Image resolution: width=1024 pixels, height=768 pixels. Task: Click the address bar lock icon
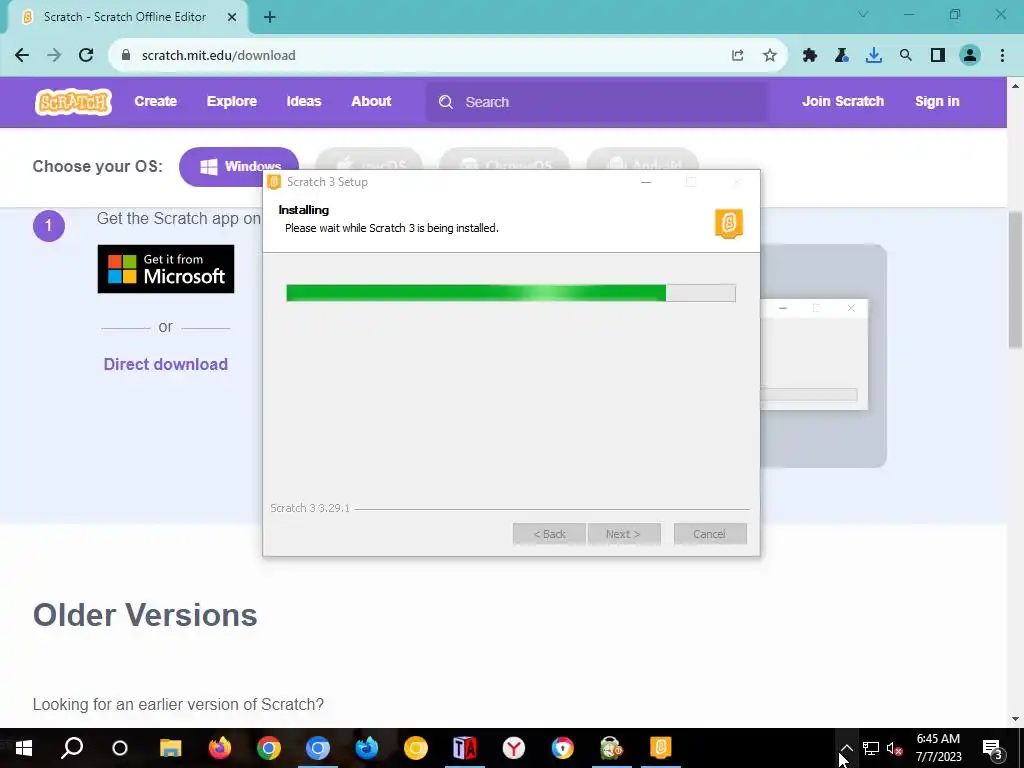click(126, 56)
